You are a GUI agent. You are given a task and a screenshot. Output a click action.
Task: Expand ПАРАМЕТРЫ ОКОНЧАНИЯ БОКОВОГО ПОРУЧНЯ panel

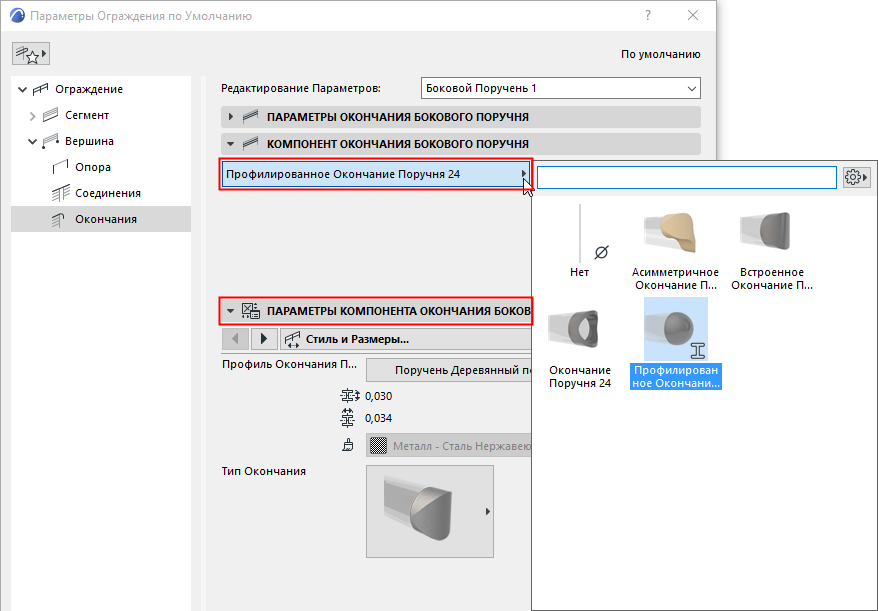231,117
